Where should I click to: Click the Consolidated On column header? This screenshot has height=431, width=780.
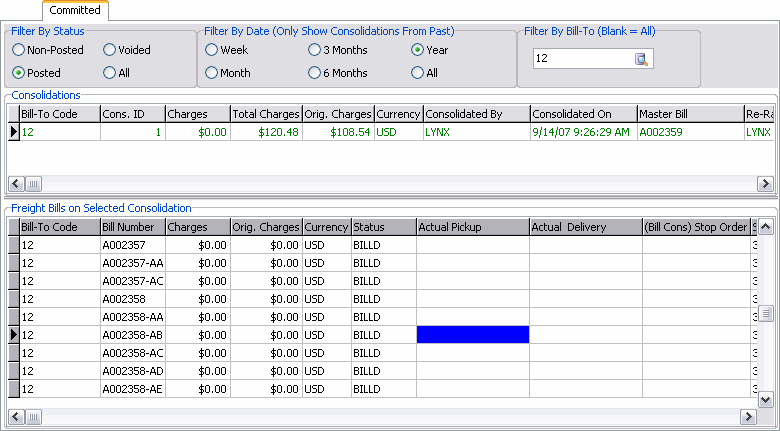point(584,114)
